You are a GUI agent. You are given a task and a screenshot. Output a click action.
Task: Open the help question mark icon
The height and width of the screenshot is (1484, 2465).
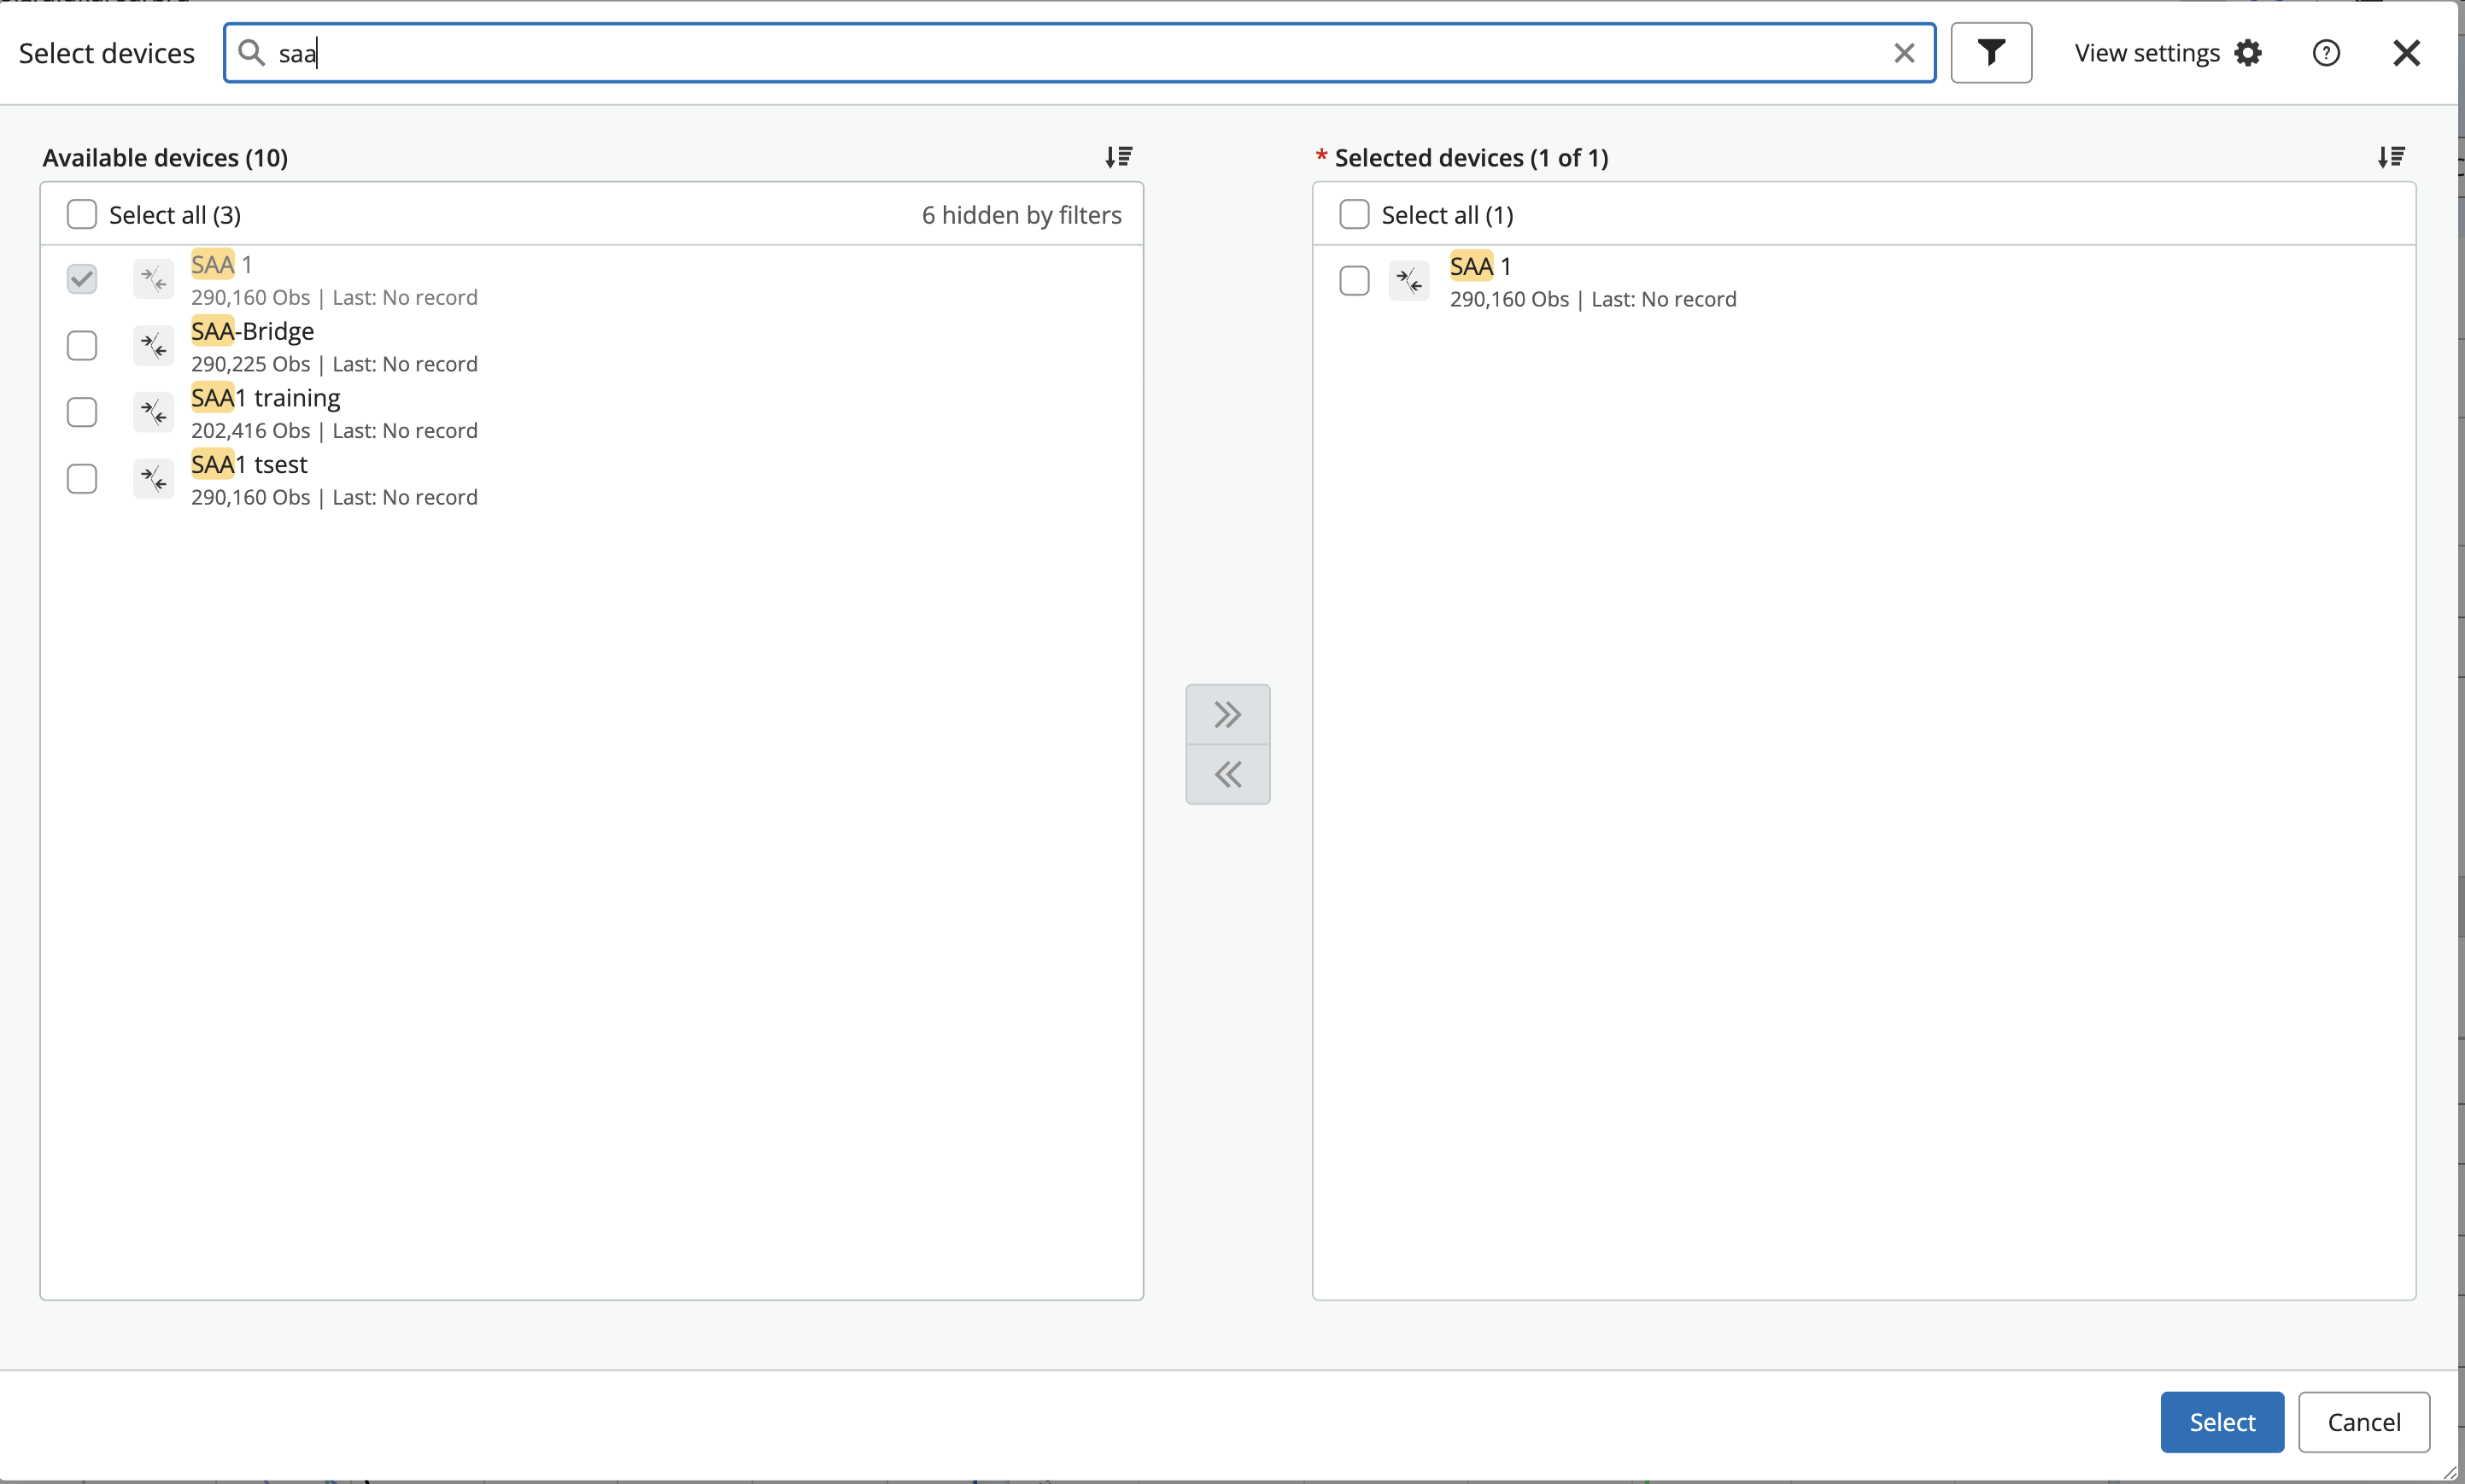coord(2326,53)
